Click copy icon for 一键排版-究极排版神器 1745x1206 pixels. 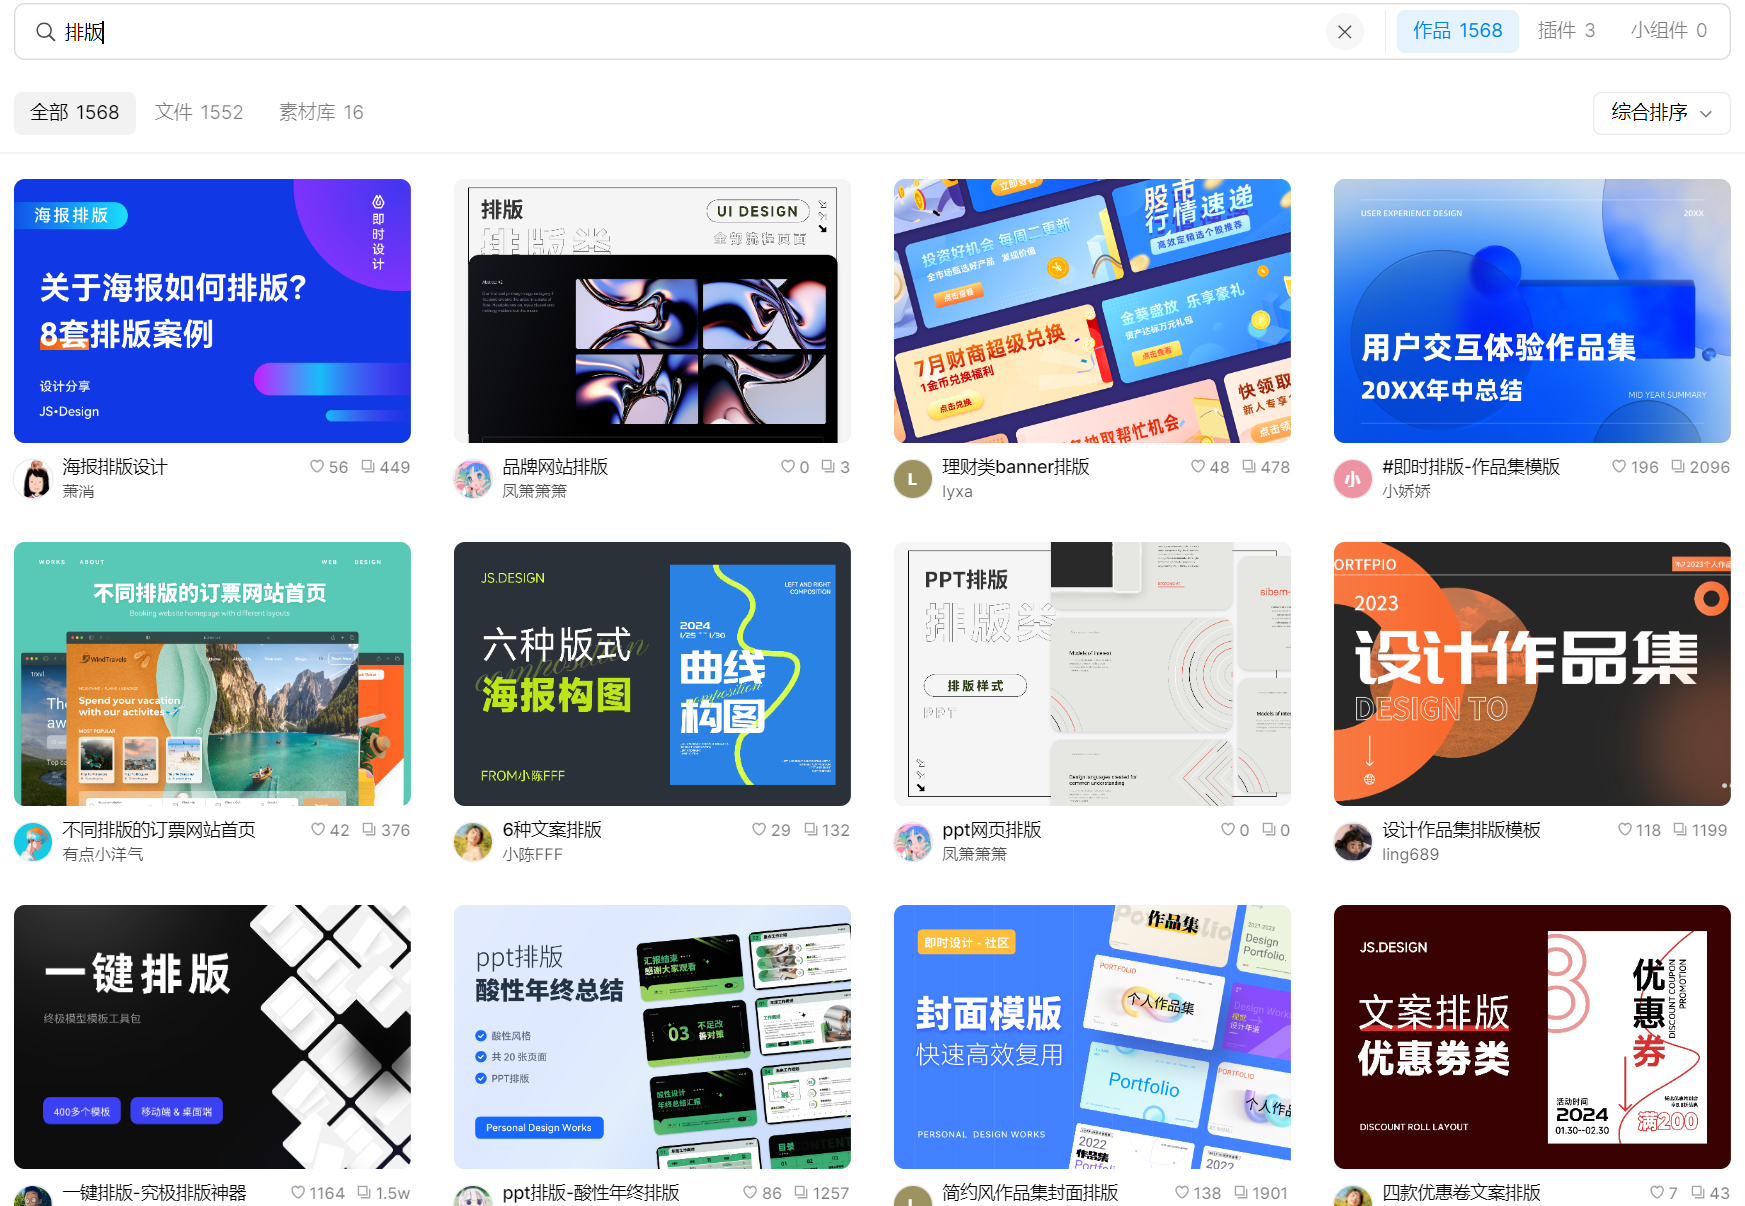click(364, 1193)
